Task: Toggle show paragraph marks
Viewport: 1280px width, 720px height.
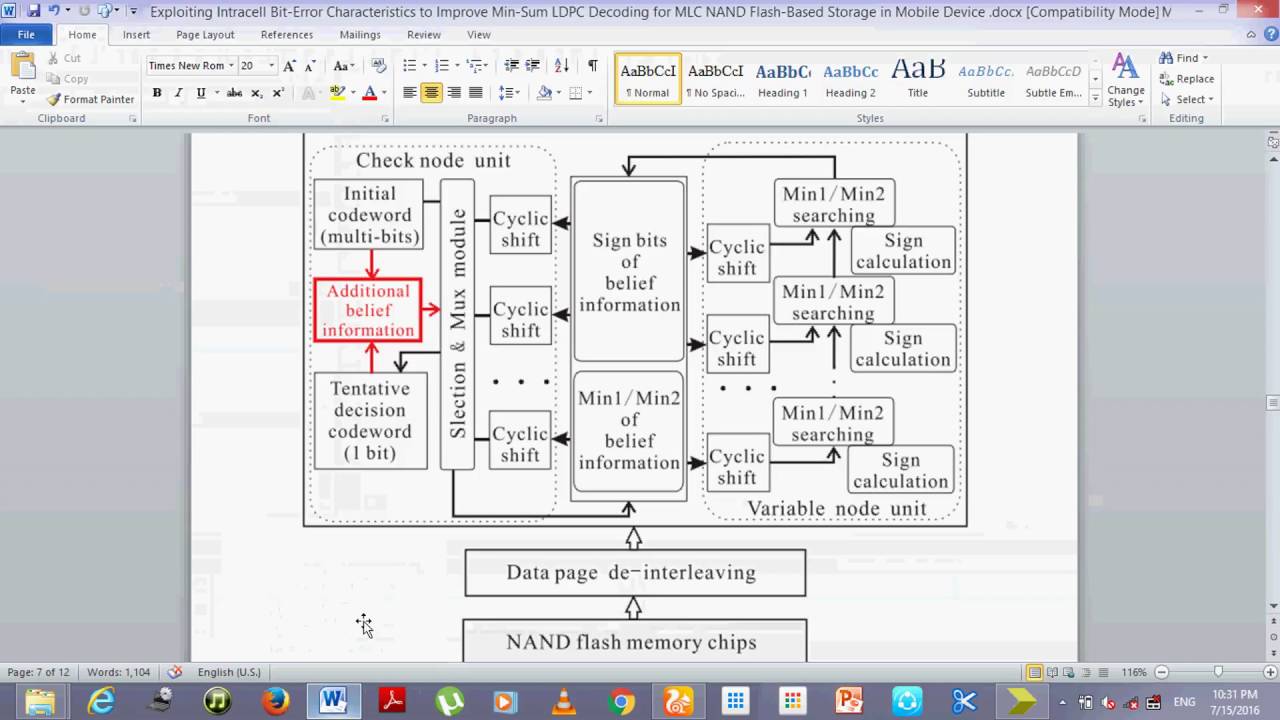Action: tap(593, 66)
